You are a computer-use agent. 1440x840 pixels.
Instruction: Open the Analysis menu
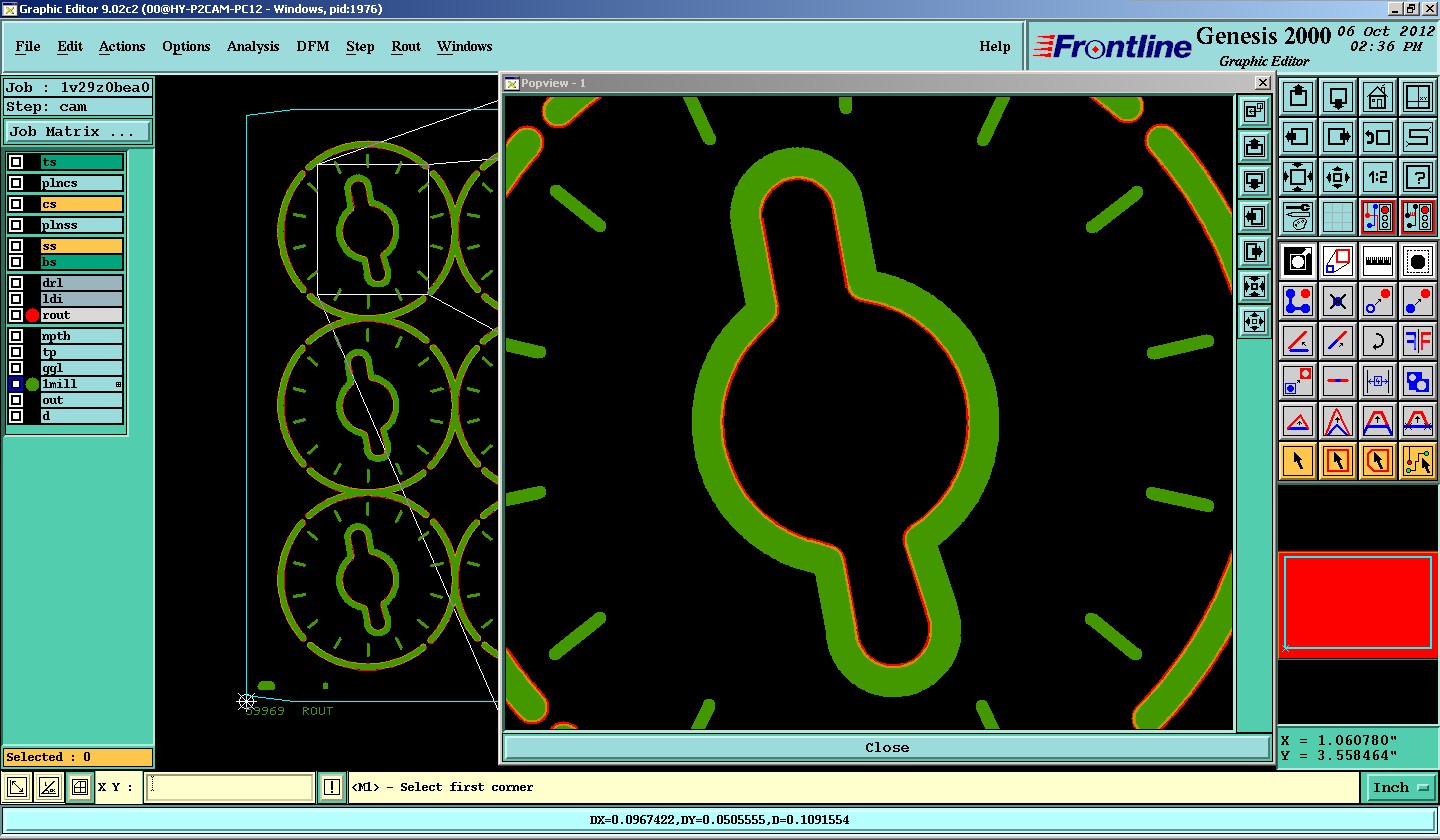(253, 46)
